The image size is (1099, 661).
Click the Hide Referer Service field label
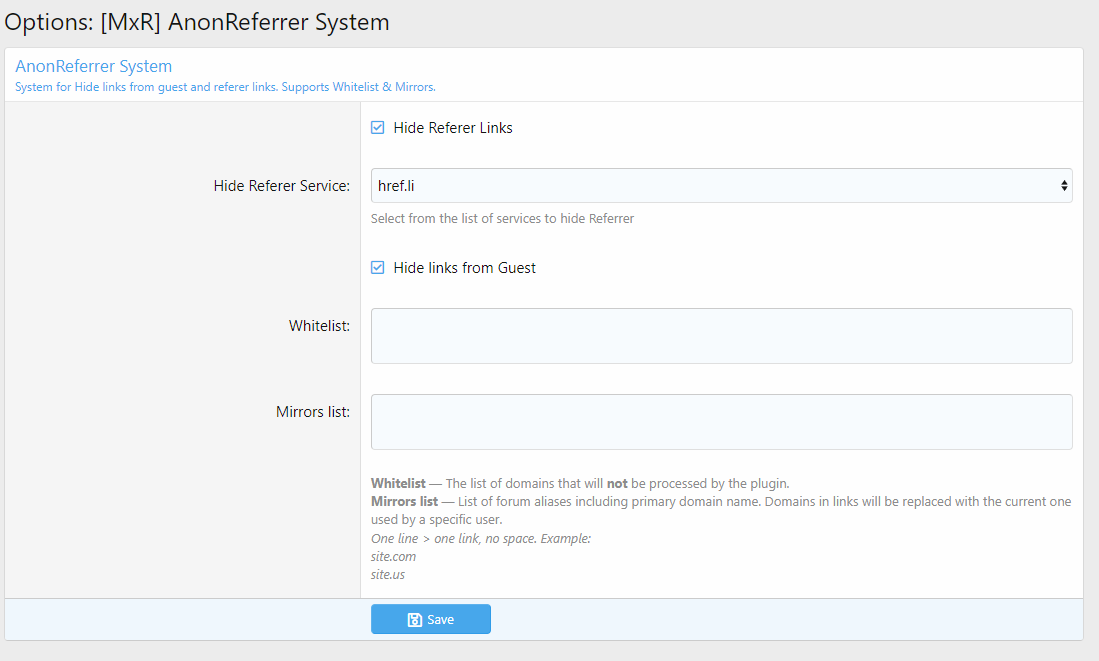(x=281, y=185)
